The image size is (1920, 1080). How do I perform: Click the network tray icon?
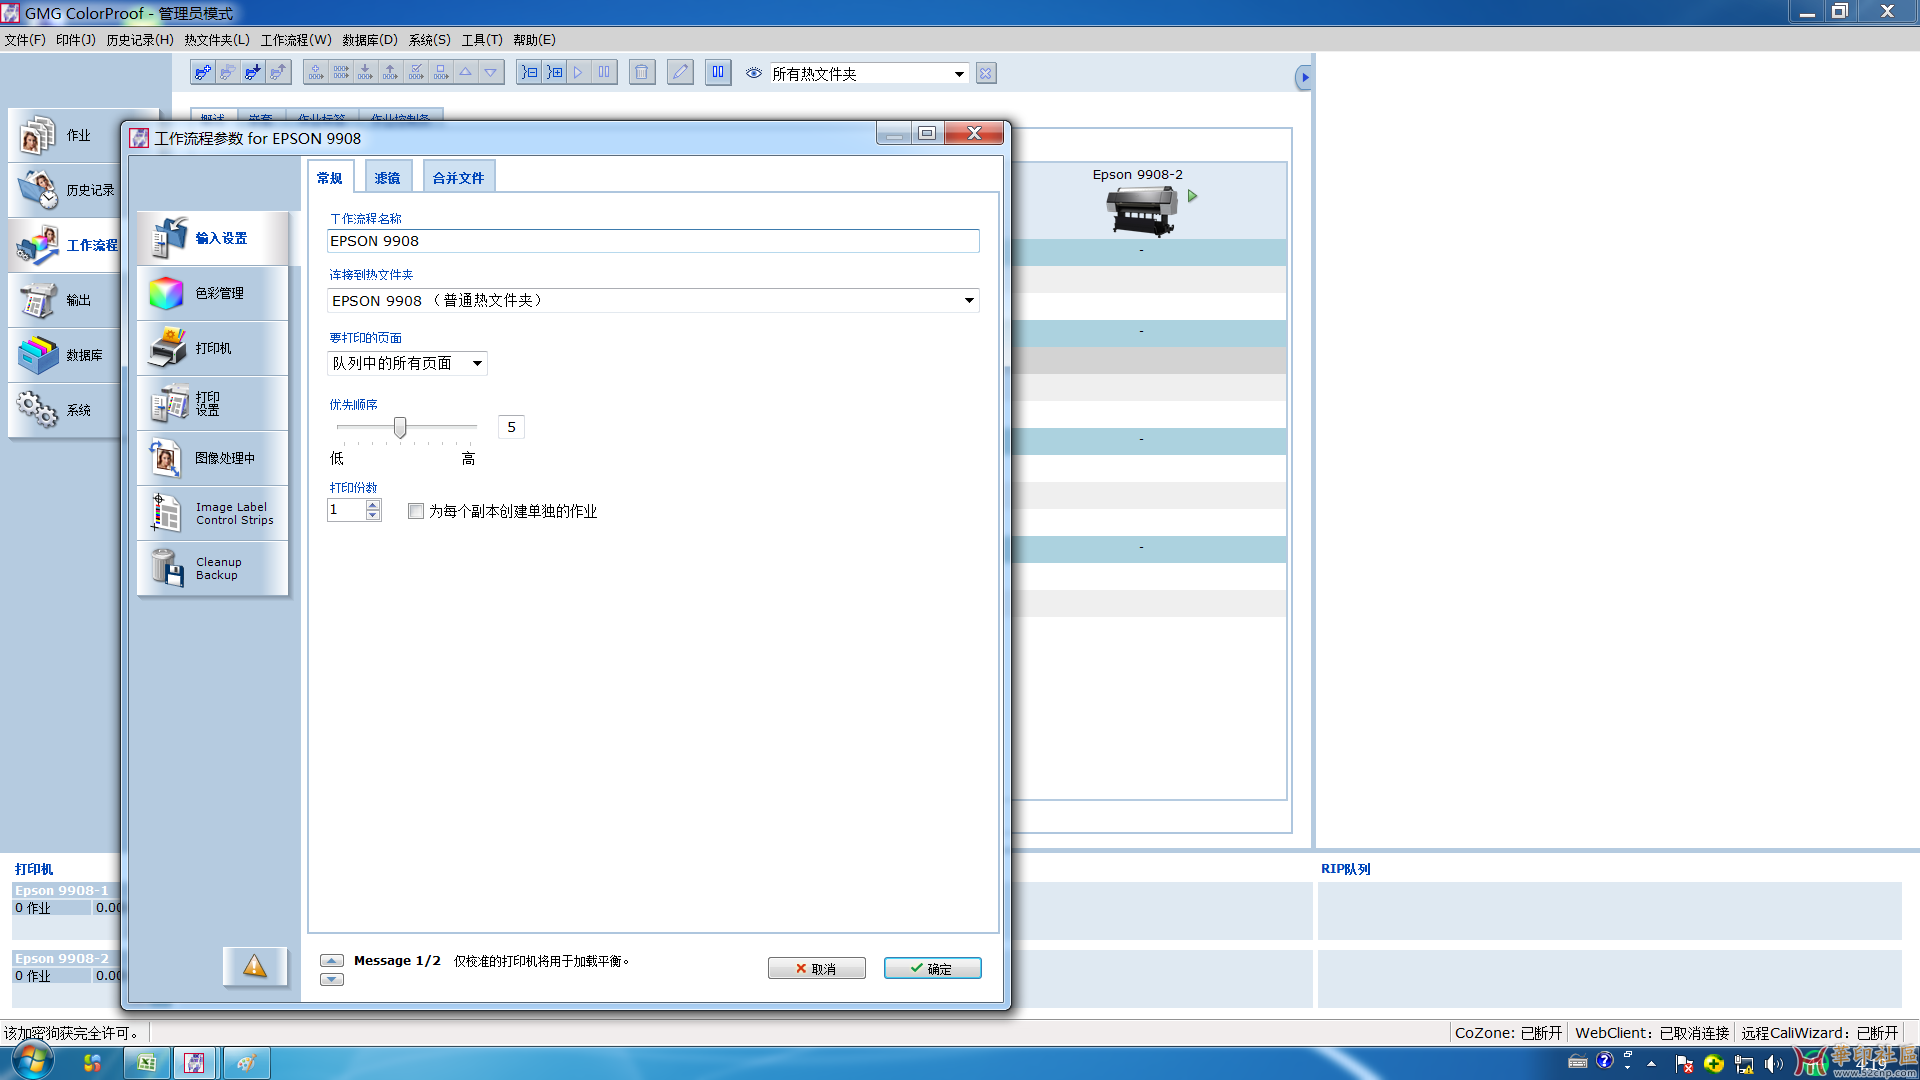tap(1744, 1064)
